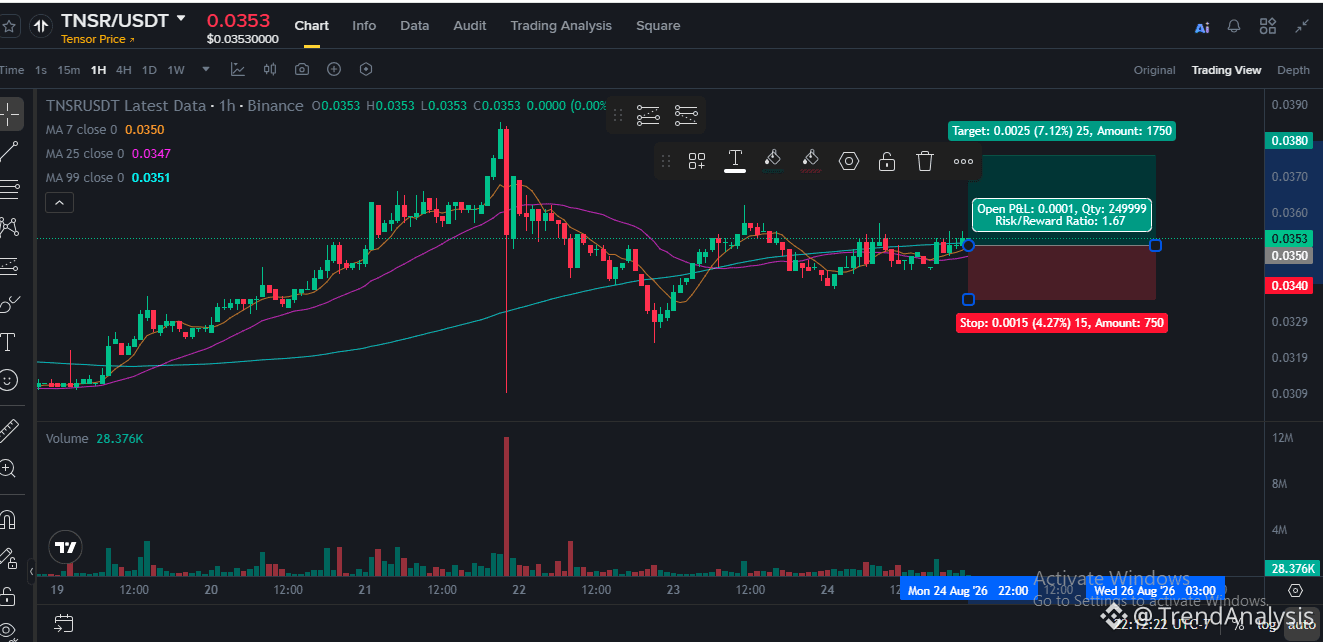Viewport: 1323px width, 642px height.
Task: Toggle the lock all drawings padlock in the sidebar
Action: tap(9, 596)
